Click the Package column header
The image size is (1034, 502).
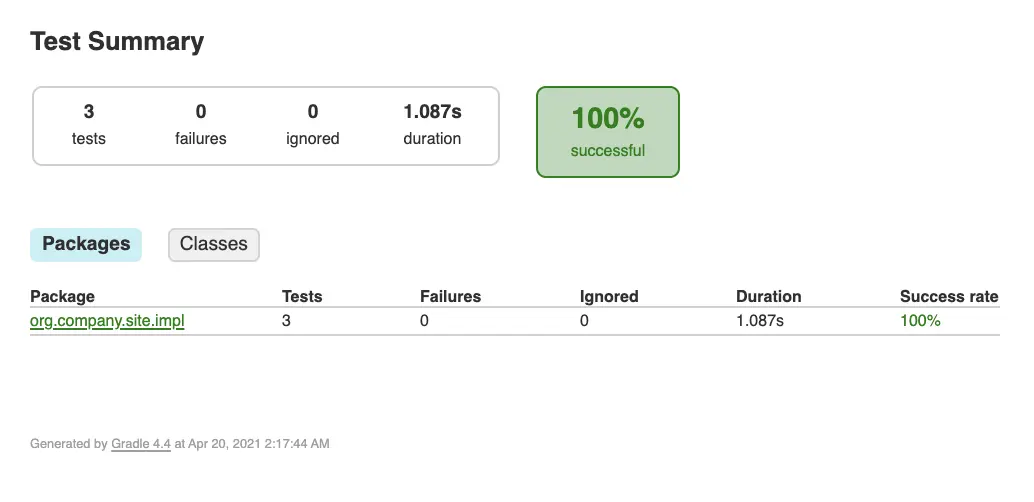(x=62, y=297)
